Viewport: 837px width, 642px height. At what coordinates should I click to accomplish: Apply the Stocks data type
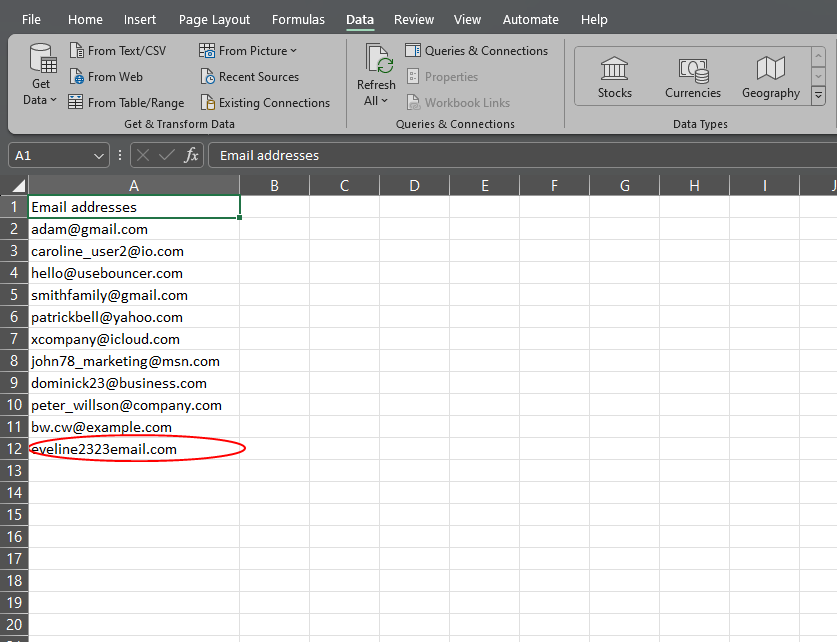pyautogui.click(x=614, y=76)
